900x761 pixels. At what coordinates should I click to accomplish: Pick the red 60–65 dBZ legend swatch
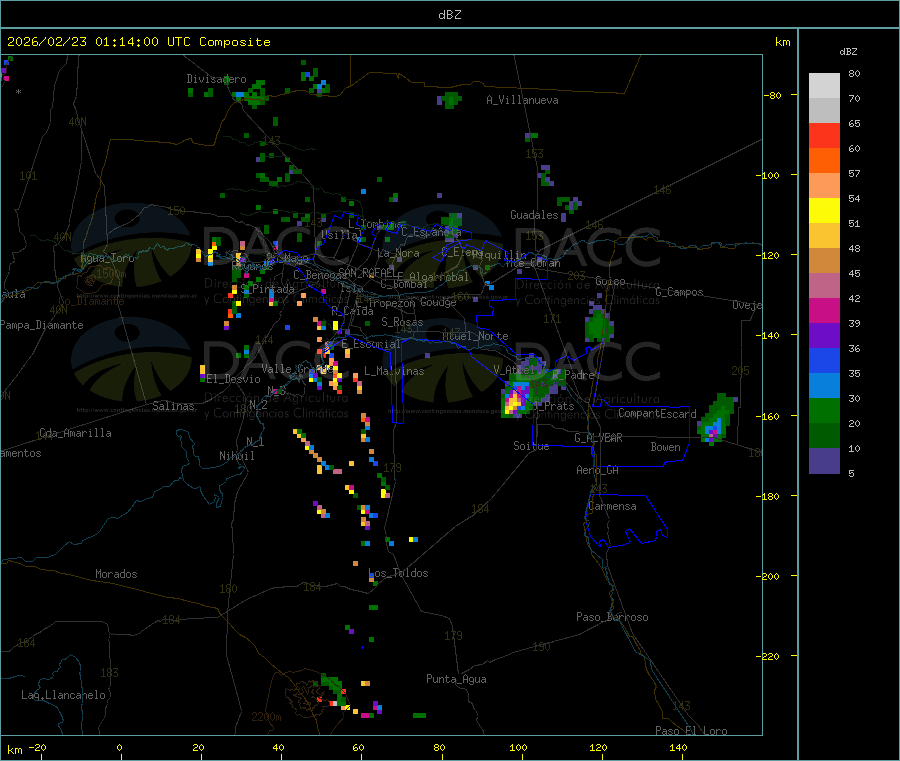click(824, 135)
